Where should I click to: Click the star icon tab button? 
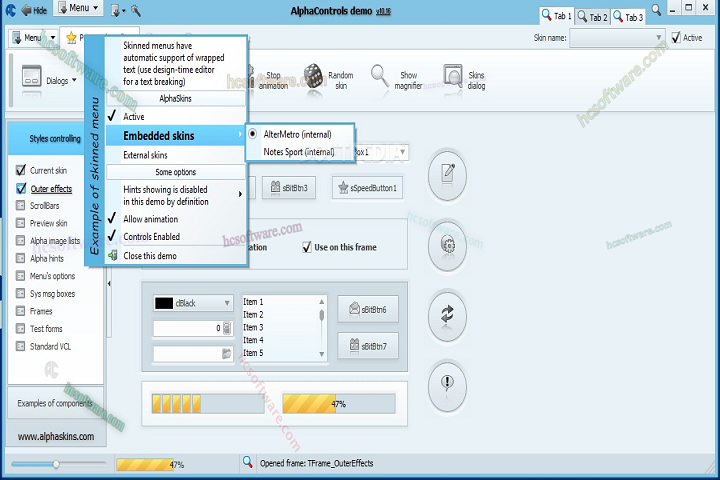(x=71, y=38)
